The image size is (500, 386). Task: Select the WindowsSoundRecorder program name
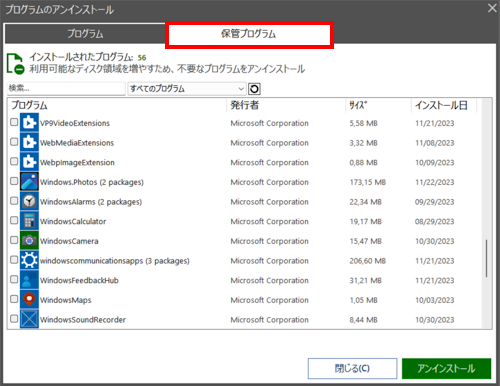click(x=83, y=320)
